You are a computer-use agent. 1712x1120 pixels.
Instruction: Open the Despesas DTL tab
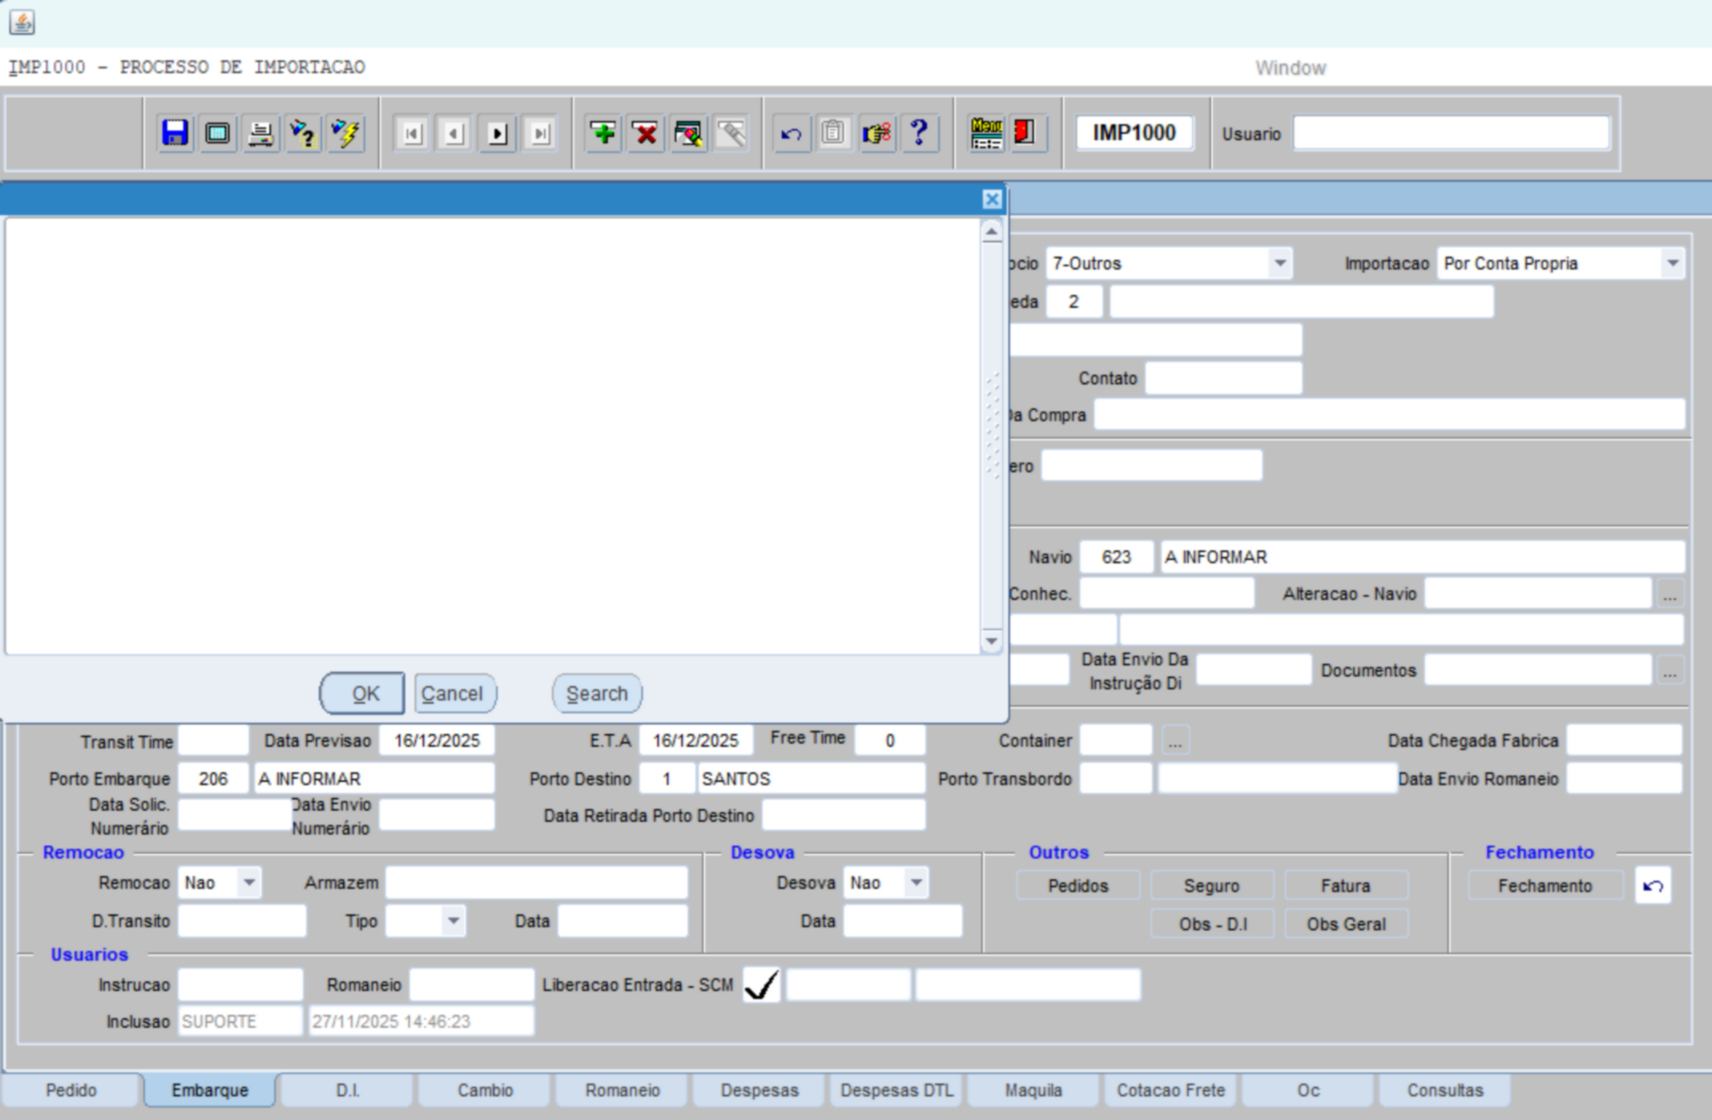(896, 1090)
